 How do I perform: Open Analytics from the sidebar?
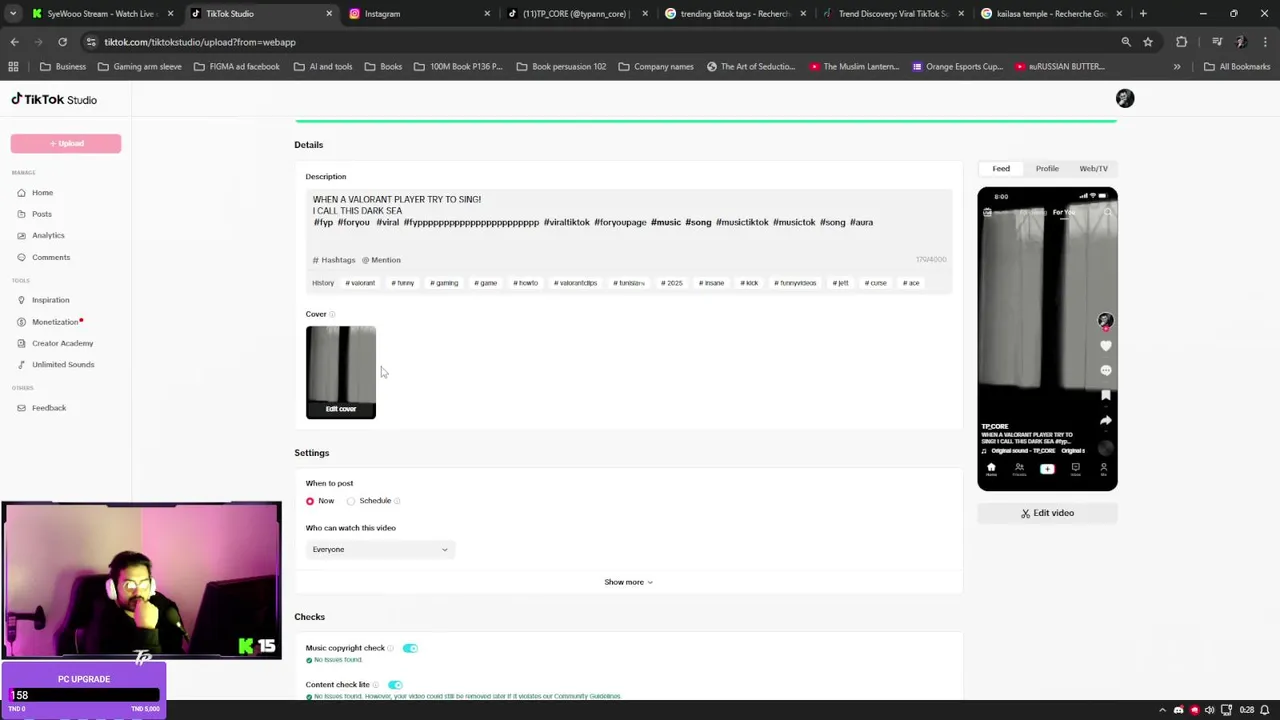(48, 235)
